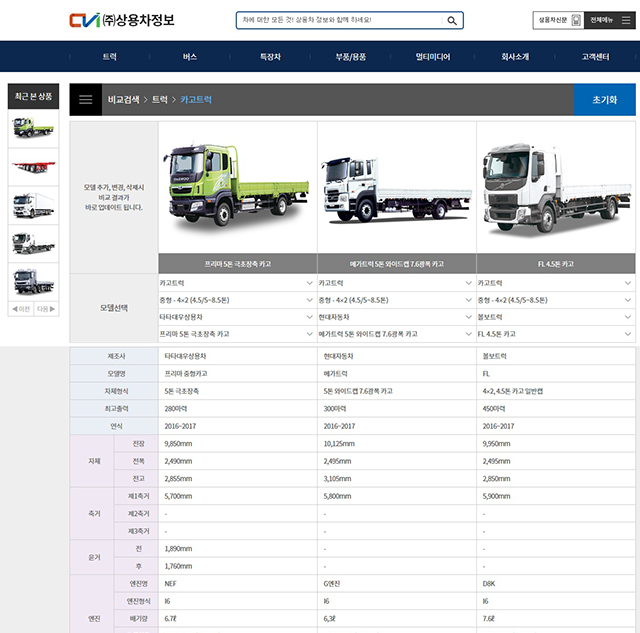640x633 pixels.
Task: Click into the site search input field
Action: (340, 21)
